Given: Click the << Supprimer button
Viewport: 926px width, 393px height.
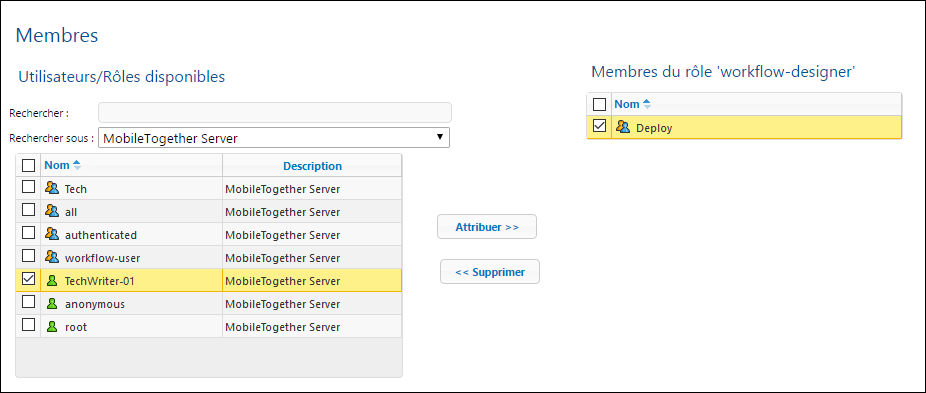Looking at the screenshot, I should [x=490, y=272].
